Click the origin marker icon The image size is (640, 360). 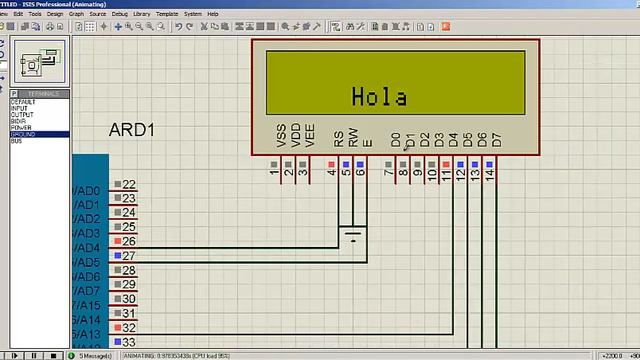pyautogui.click(x=104, y=27)
